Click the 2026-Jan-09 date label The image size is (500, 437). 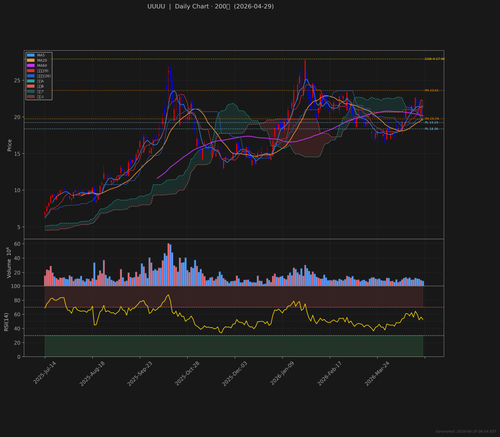282,373
